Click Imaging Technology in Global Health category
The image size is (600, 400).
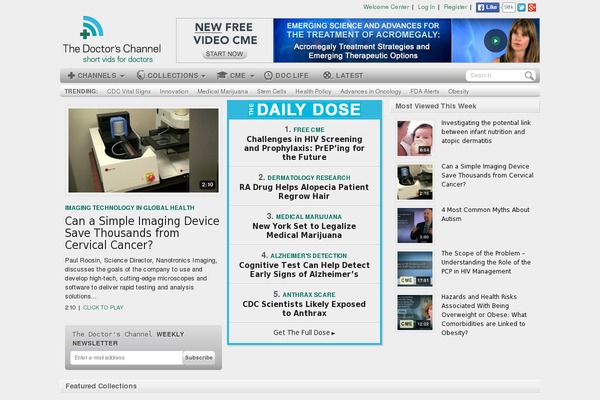coord(129,207)
